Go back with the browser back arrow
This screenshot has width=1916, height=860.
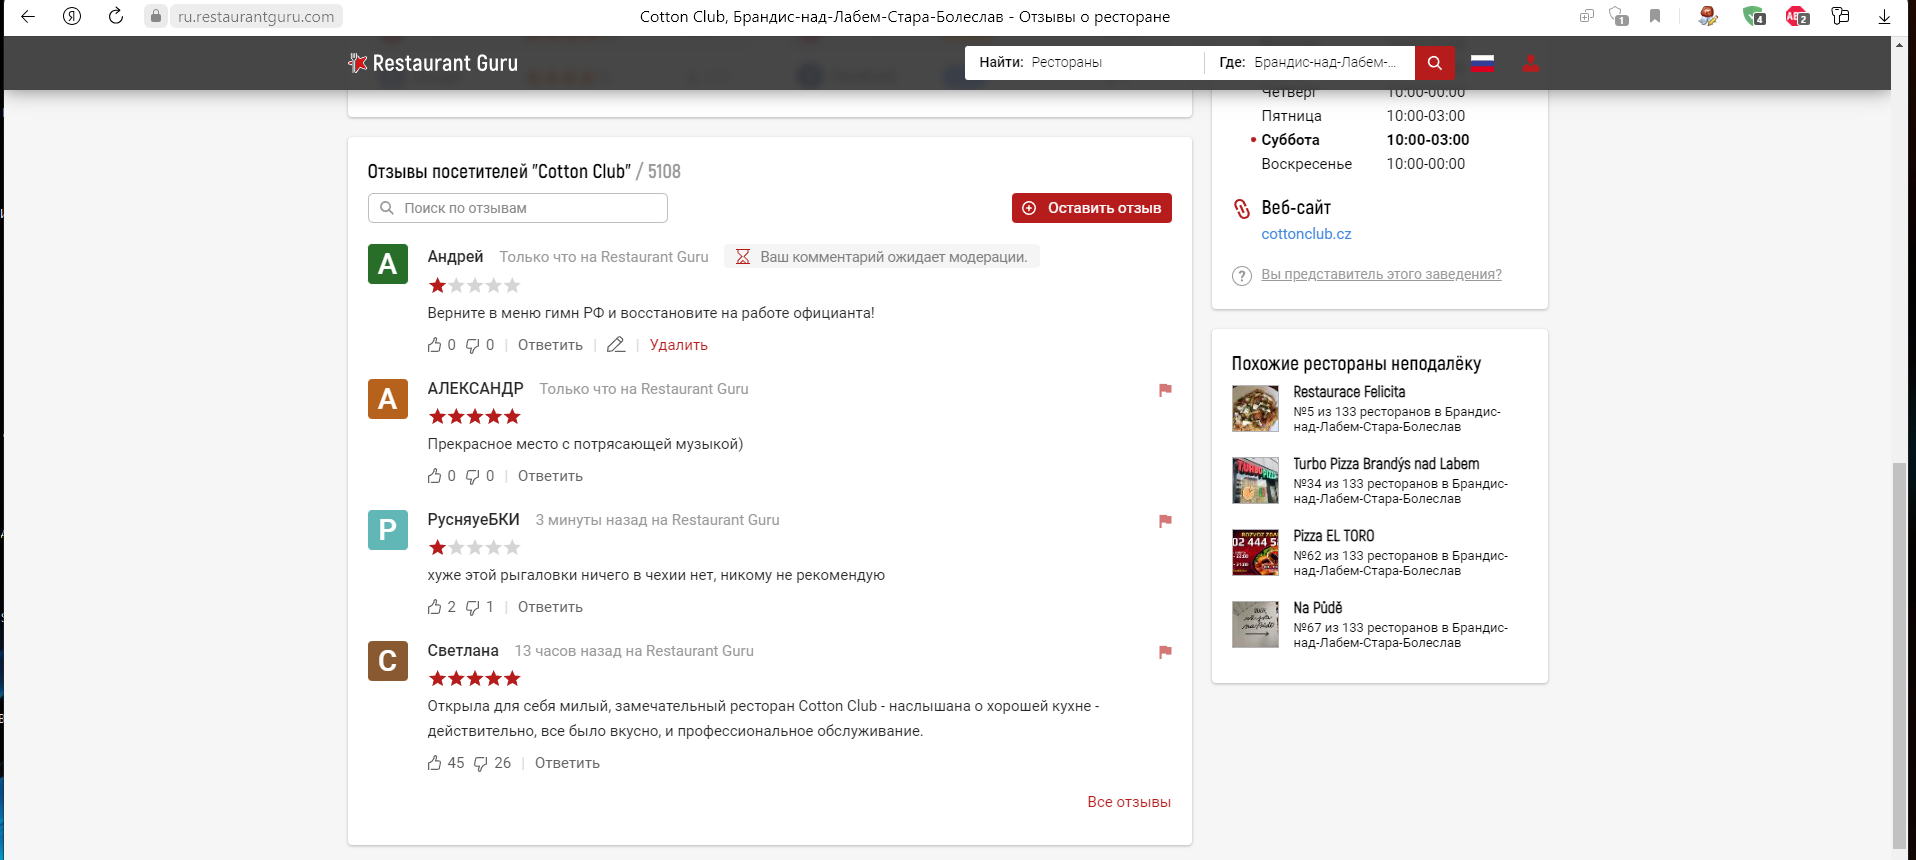[28, 16]
